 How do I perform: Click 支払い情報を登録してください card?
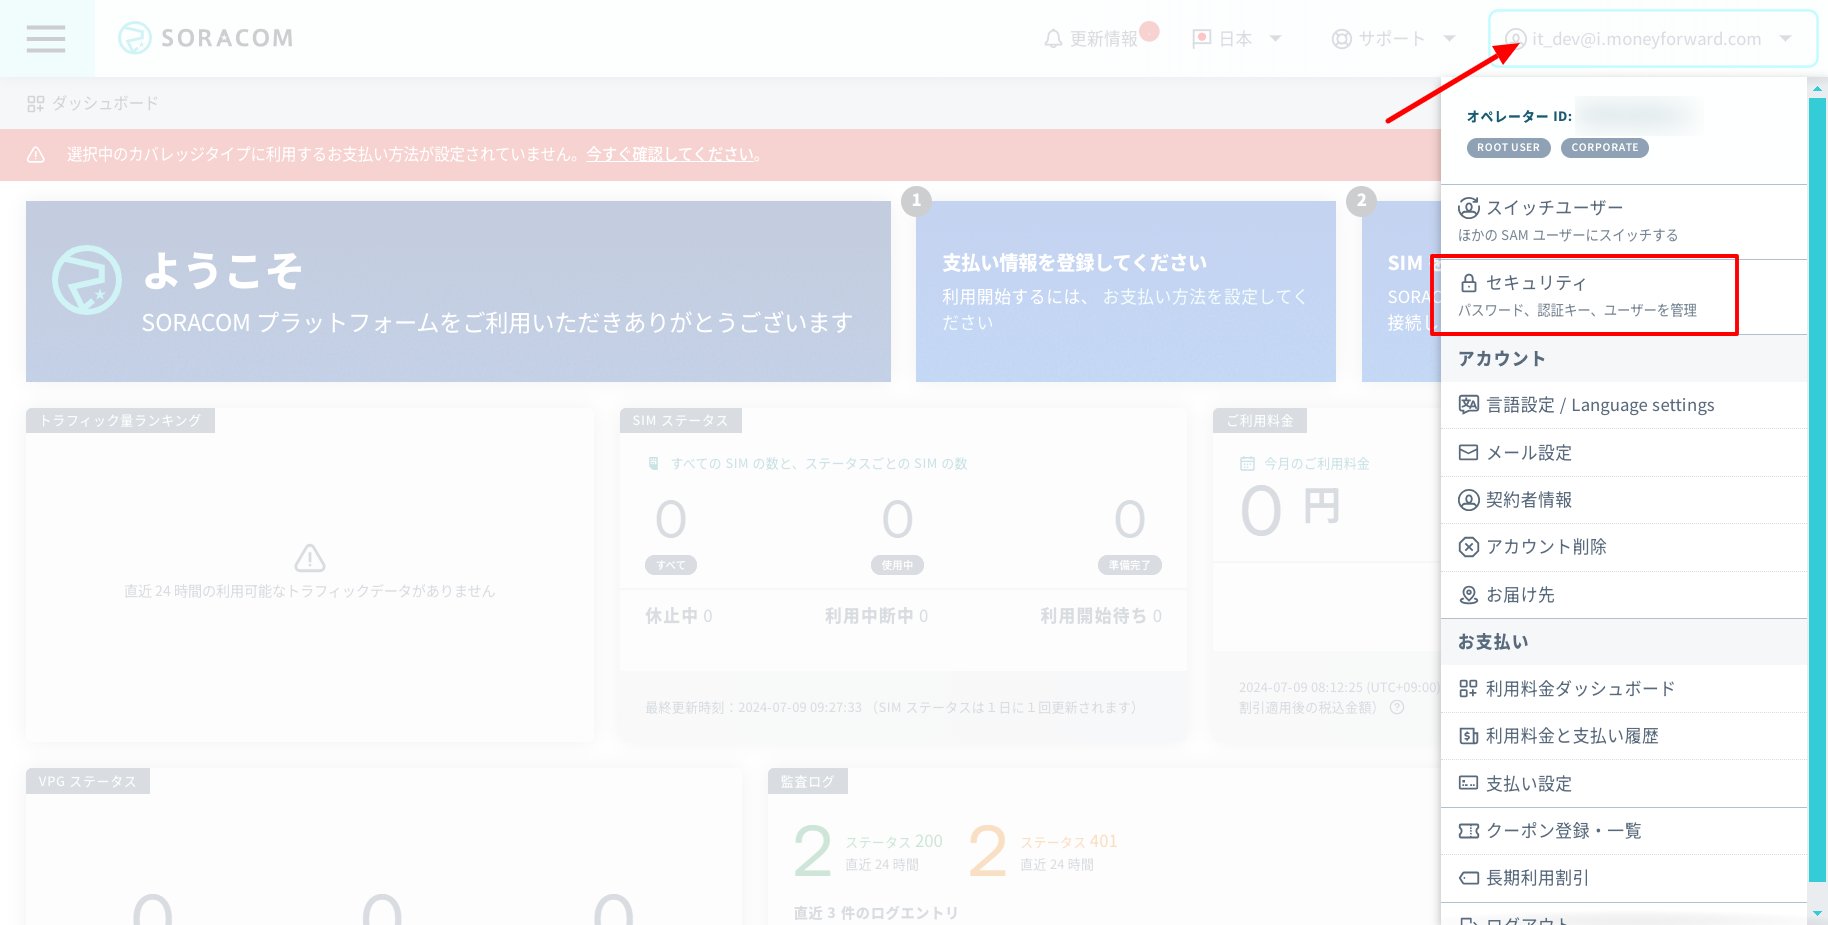pos(1126,291)
